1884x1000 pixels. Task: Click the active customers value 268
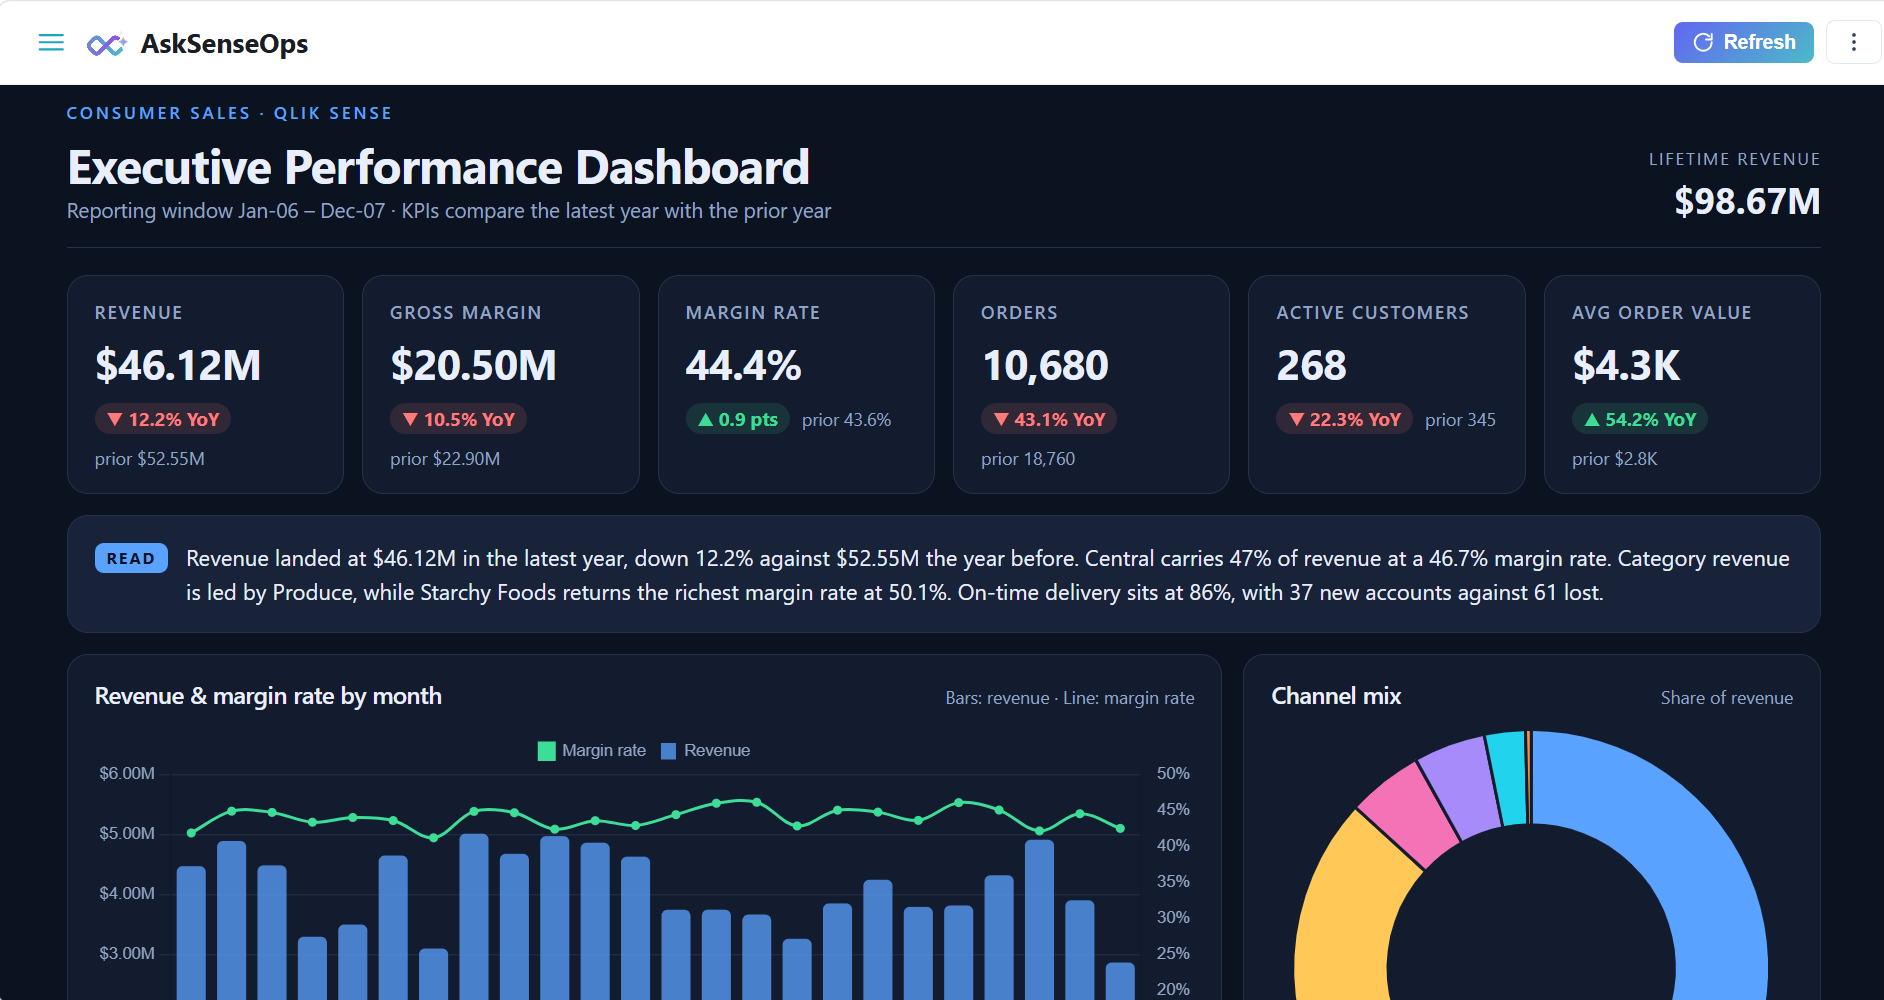[1311, 365]
